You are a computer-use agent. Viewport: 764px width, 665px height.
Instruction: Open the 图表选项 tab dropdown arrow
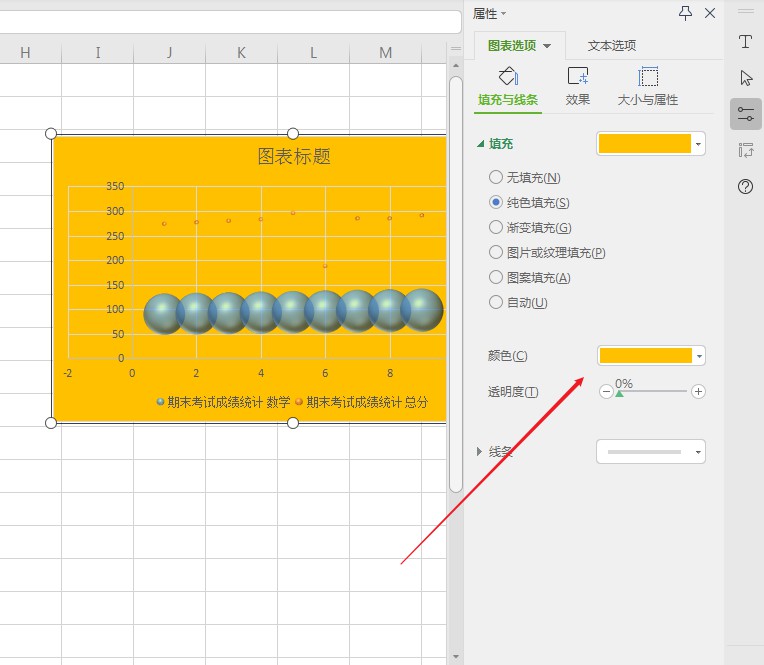(x=547, y=46)
